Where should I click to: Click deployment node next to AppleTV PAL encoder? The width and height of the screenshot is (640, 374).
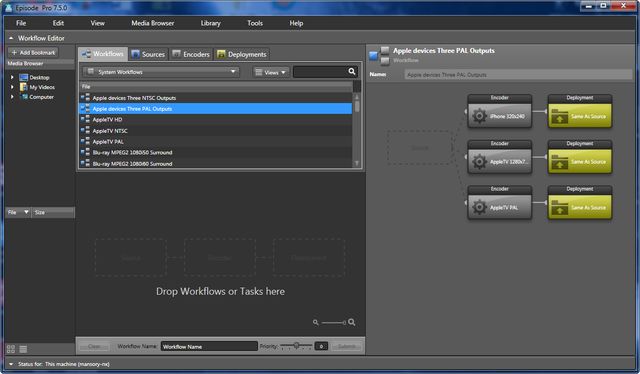pyautogui.click(x=580, y=203)
